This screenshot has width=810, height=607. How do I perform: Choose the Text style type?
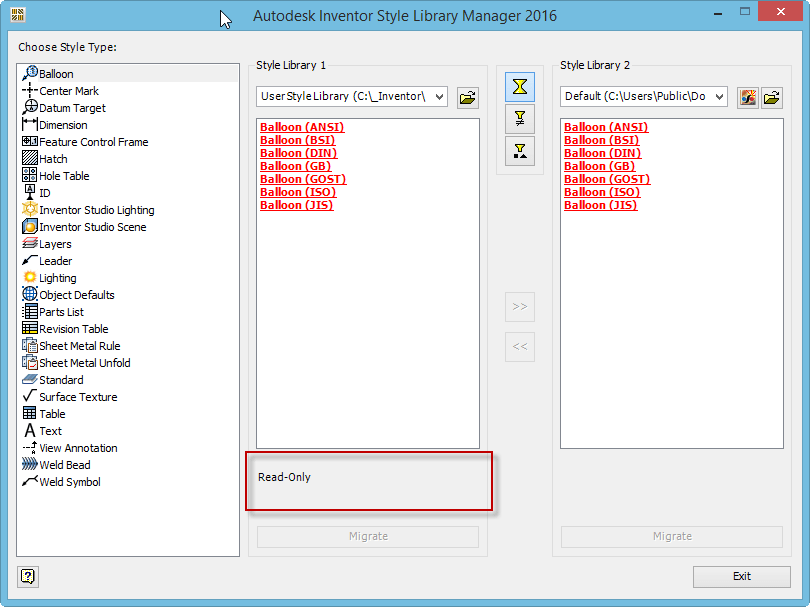tap(42, 432)
